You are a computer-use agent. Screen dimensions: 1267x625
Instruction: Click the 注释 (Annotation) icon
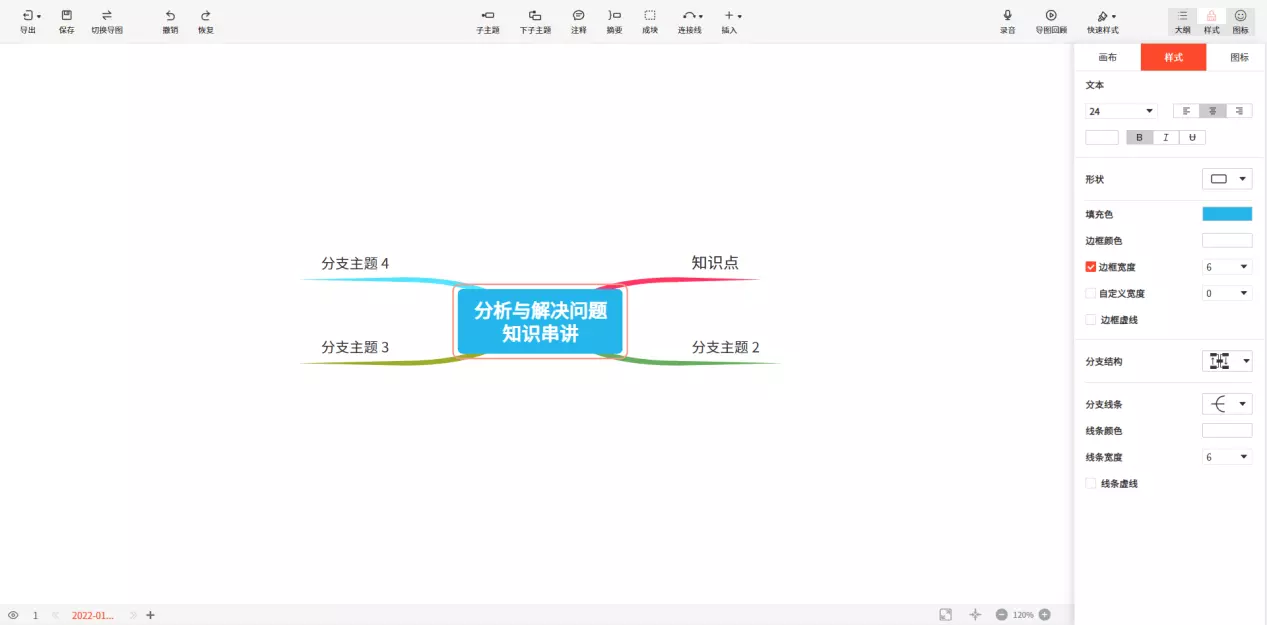tap(578, 16)
